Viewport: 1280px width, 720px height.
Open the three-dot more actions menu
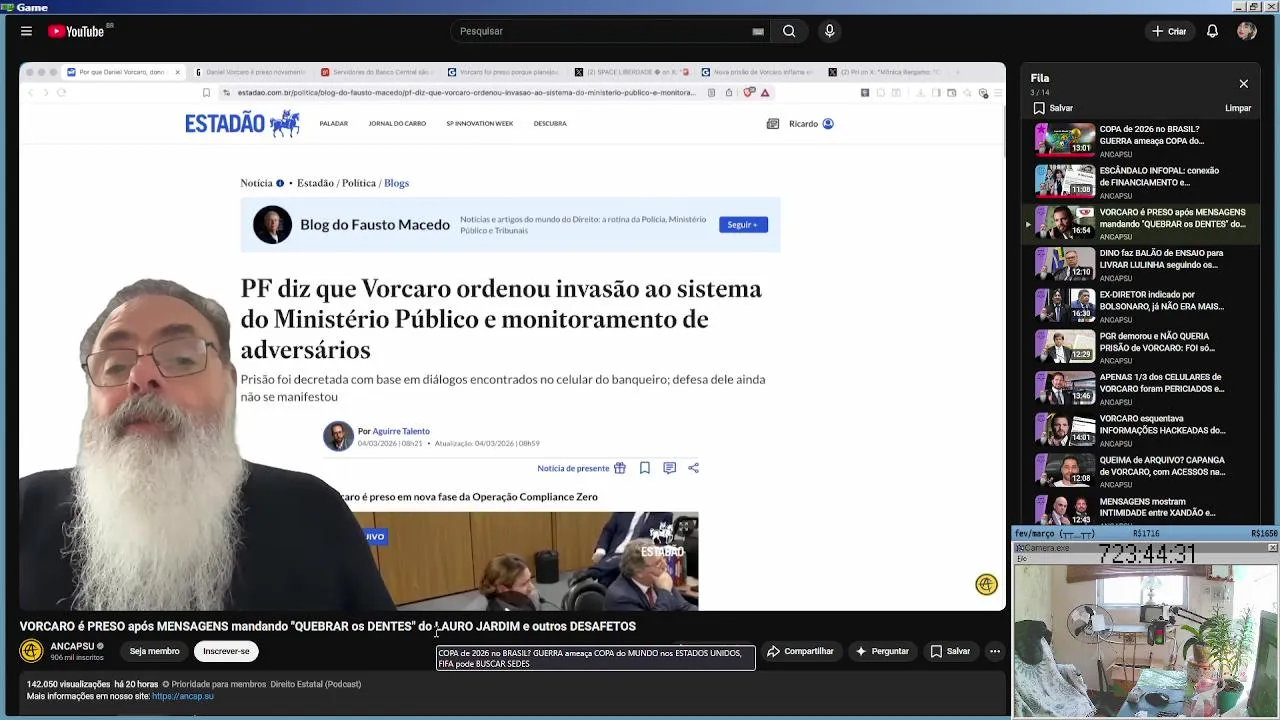995,651
